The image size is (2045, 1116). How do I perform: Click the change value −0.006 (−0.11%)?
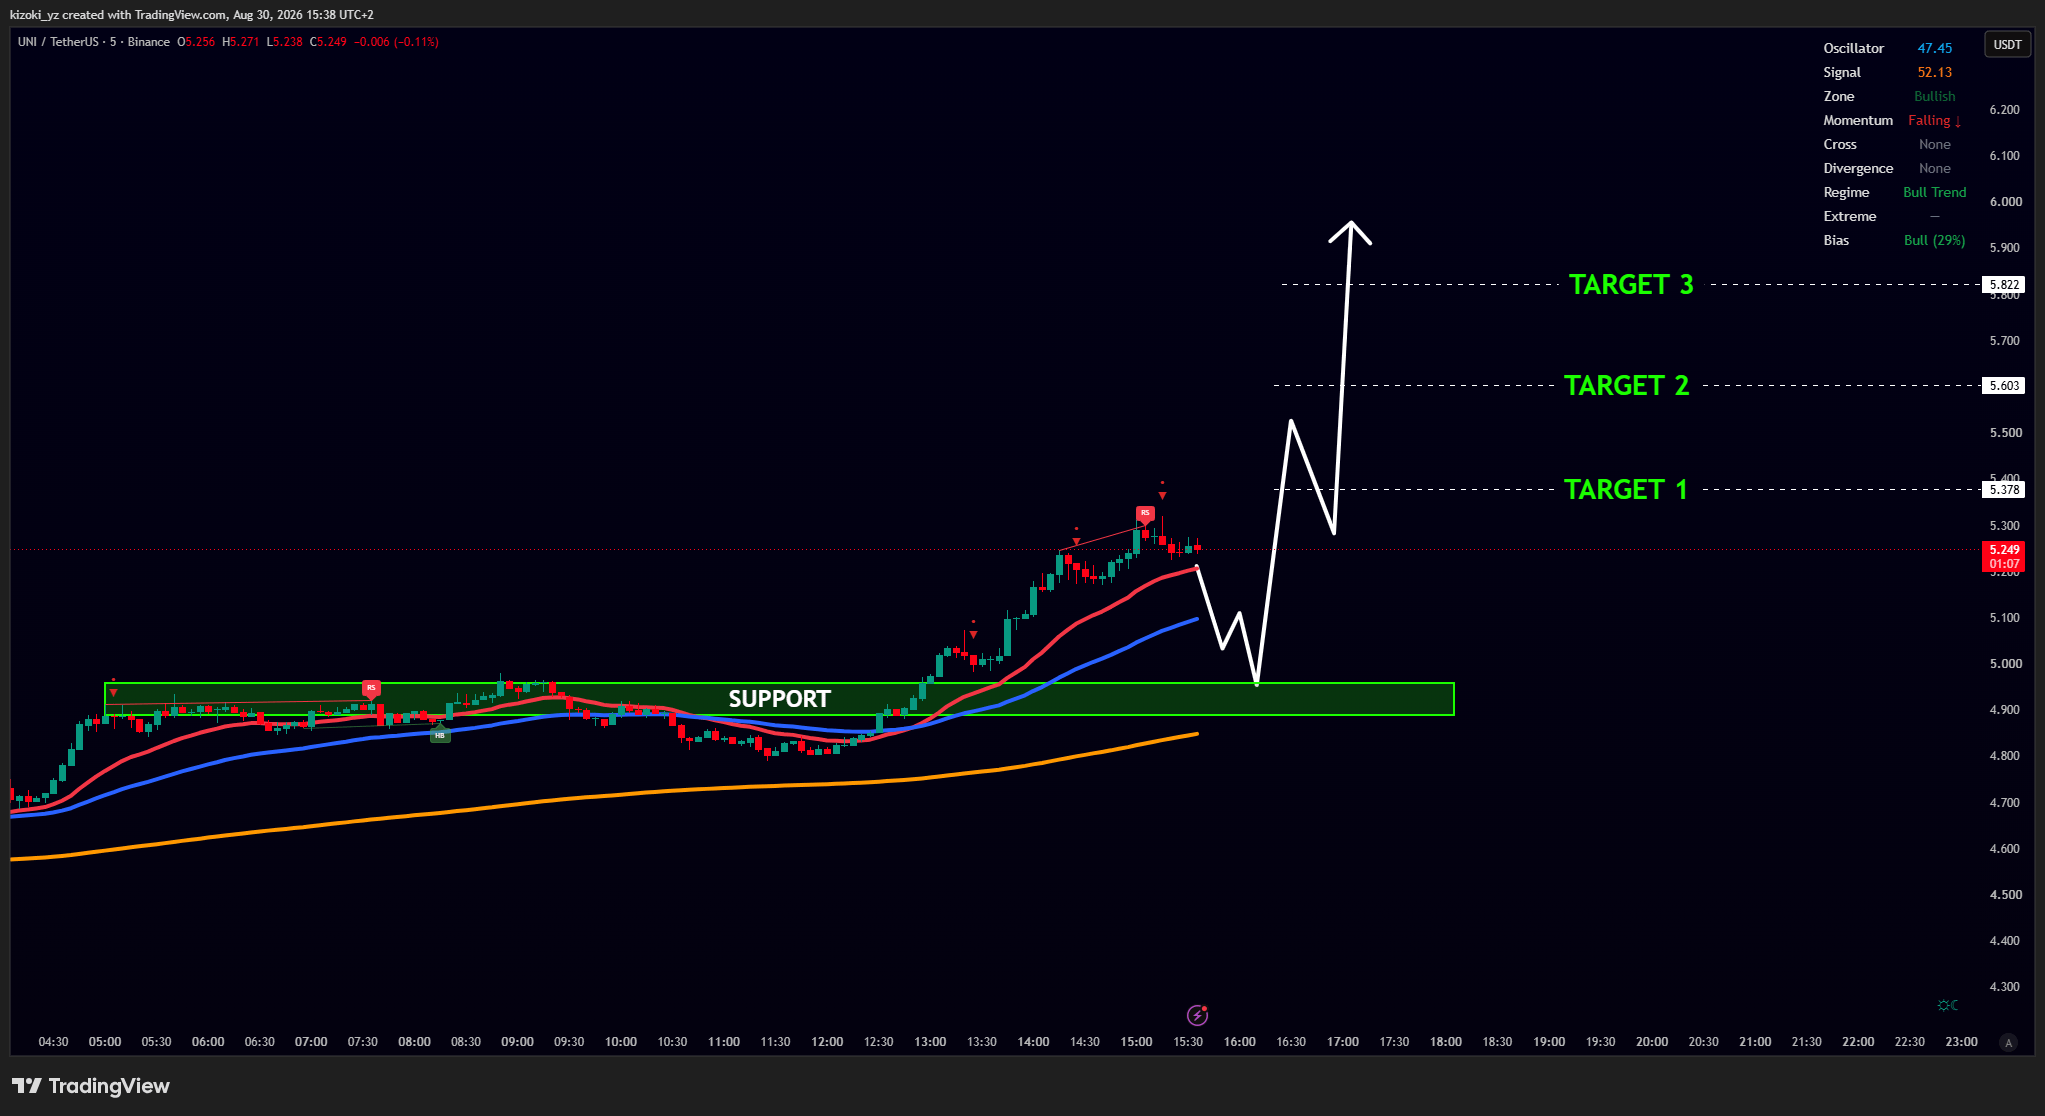coord(397,42)
